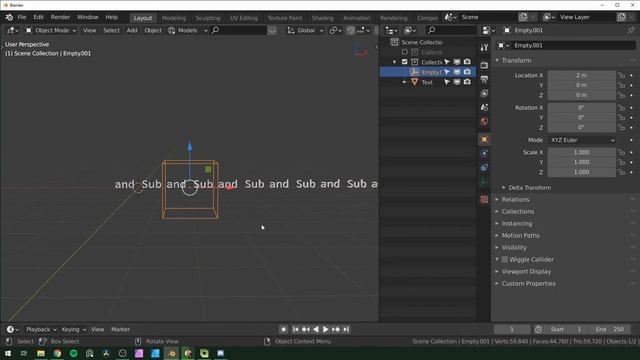Toggle selectability of the Empty object

click(447, 72)
